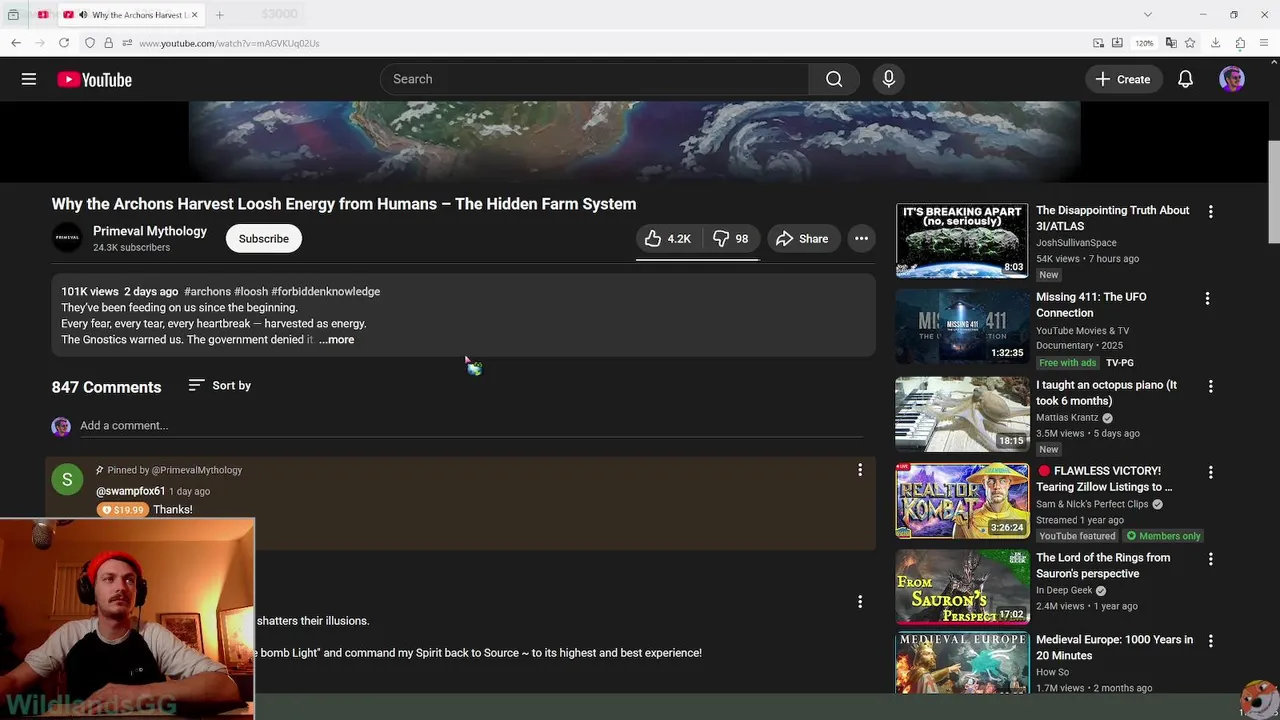Open a new browser tab
Image resolution: width=1280 pixels, height=720 pixels.
[219, 15]
